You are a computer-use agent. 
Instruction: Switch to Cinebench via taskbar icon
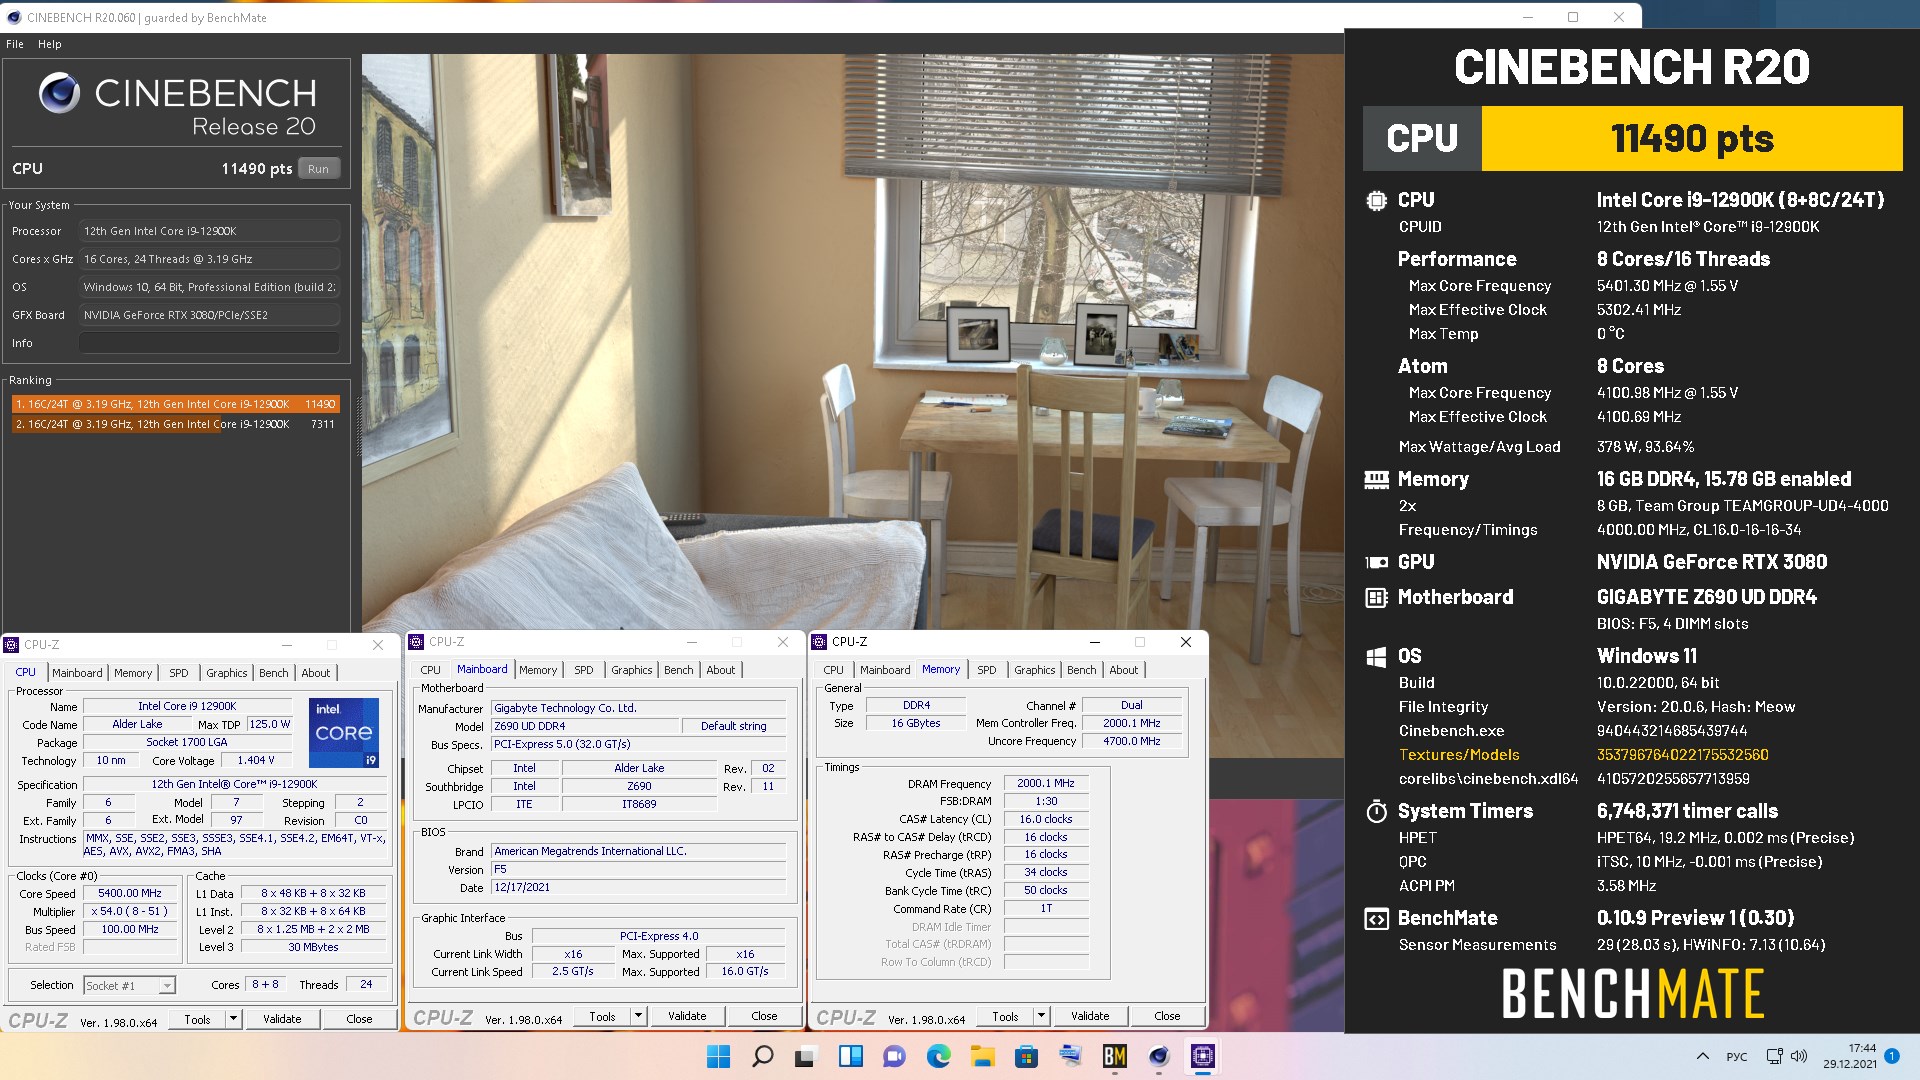pos(1158,1056)
